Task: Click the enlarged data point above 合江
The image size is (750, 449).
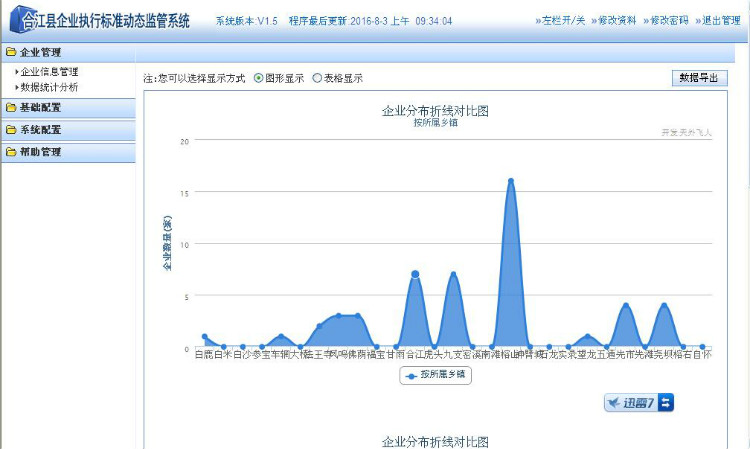Action: point(415,274)
